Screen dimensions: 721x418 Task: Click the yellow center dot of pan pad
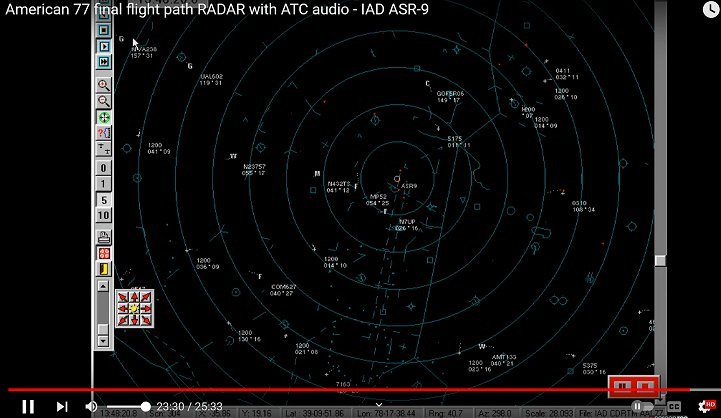(134, 309)
